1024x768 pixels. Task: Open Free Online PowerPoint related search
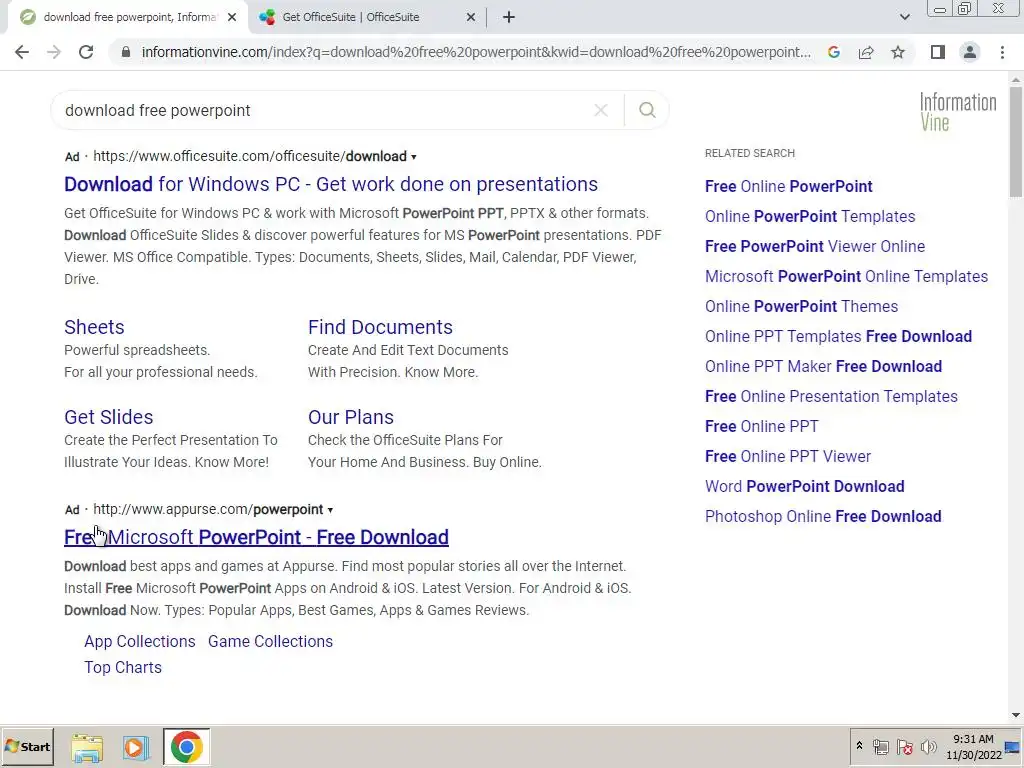tap(788, 186)
